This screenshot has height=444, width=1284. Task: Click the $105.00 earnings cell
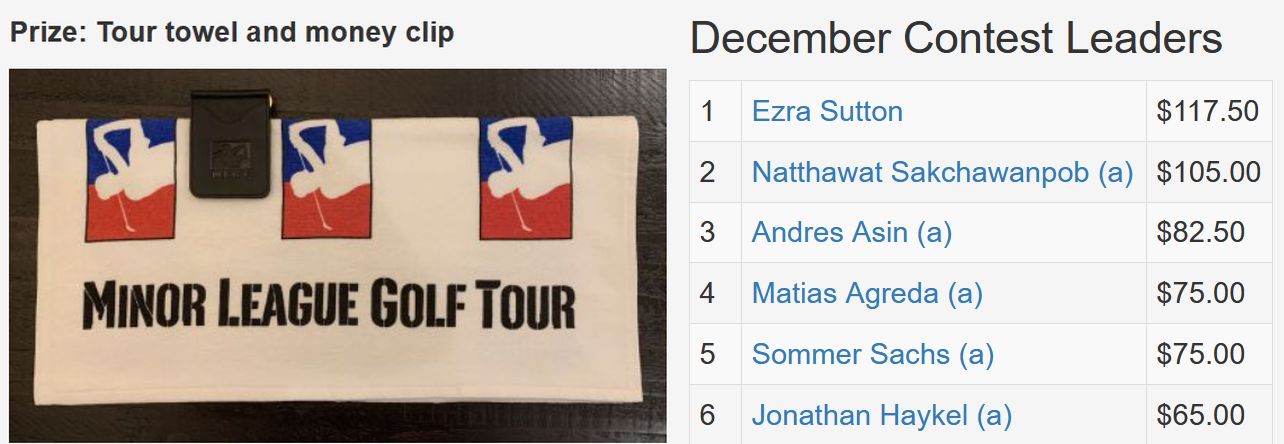coord(1209,172)
